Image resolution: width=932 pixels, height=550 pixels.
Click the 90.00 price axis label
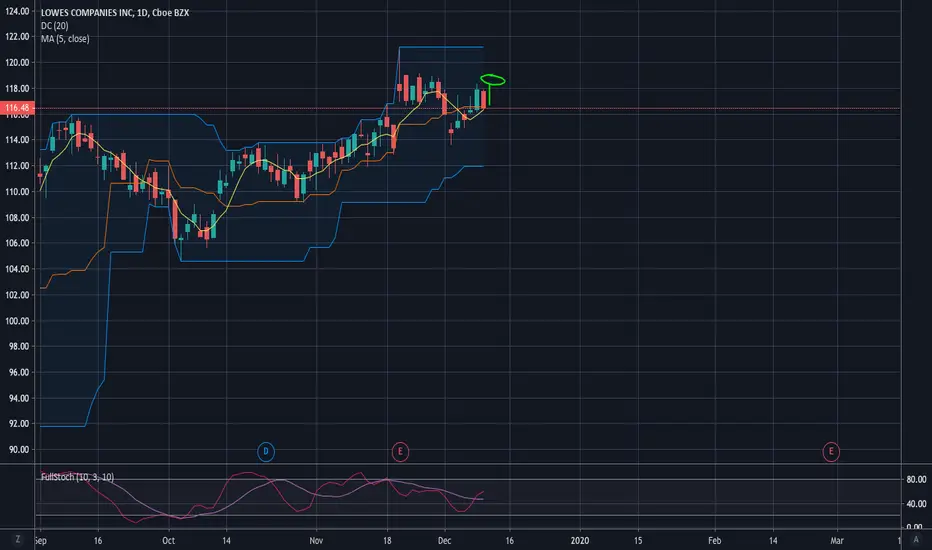coord(18,450)
